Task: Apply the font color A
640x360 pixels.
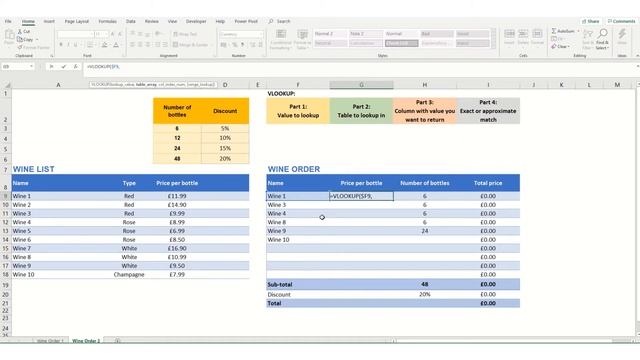Action: click(x=116, y=45)
